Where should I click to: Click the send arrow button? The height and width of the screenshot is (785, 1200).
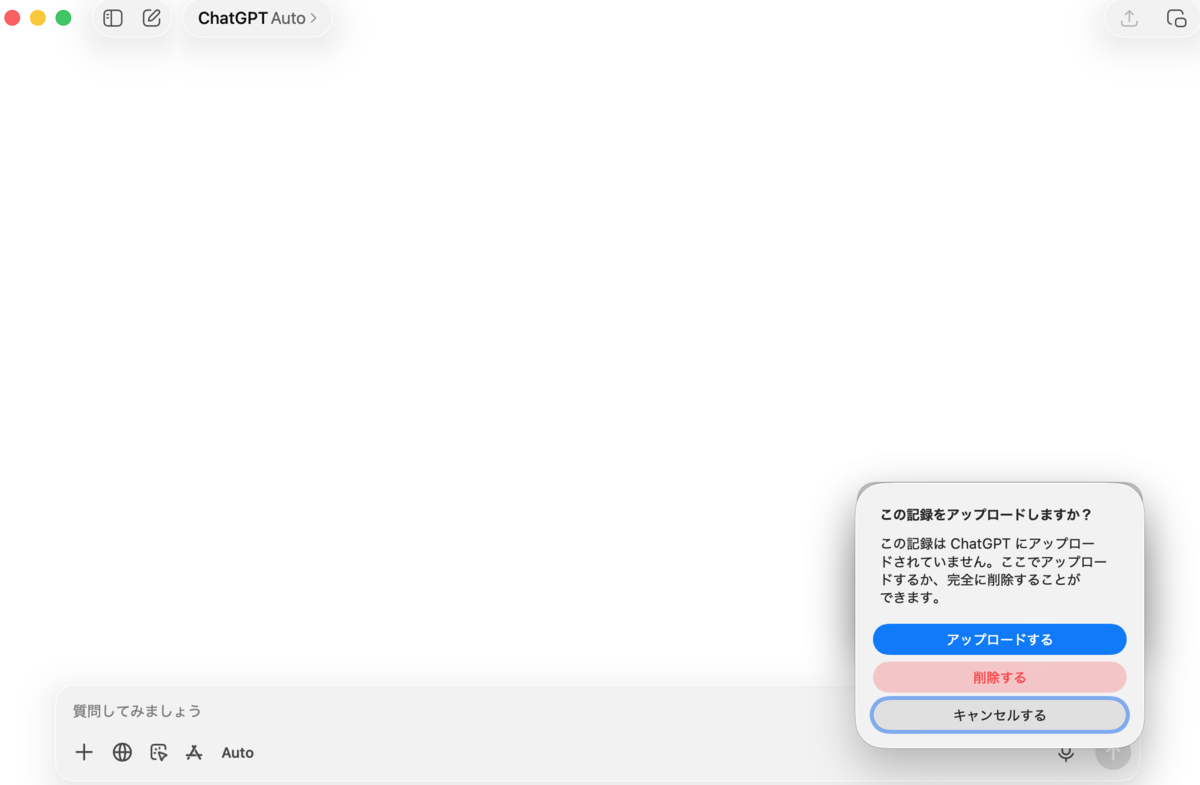click(1113, 753)
